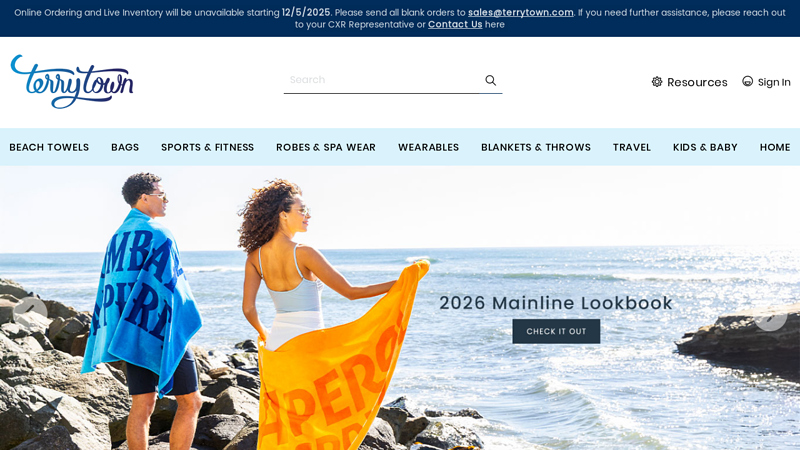Follow the Contact Us banner link
The image size is (800, 450).
click(455, 24)
